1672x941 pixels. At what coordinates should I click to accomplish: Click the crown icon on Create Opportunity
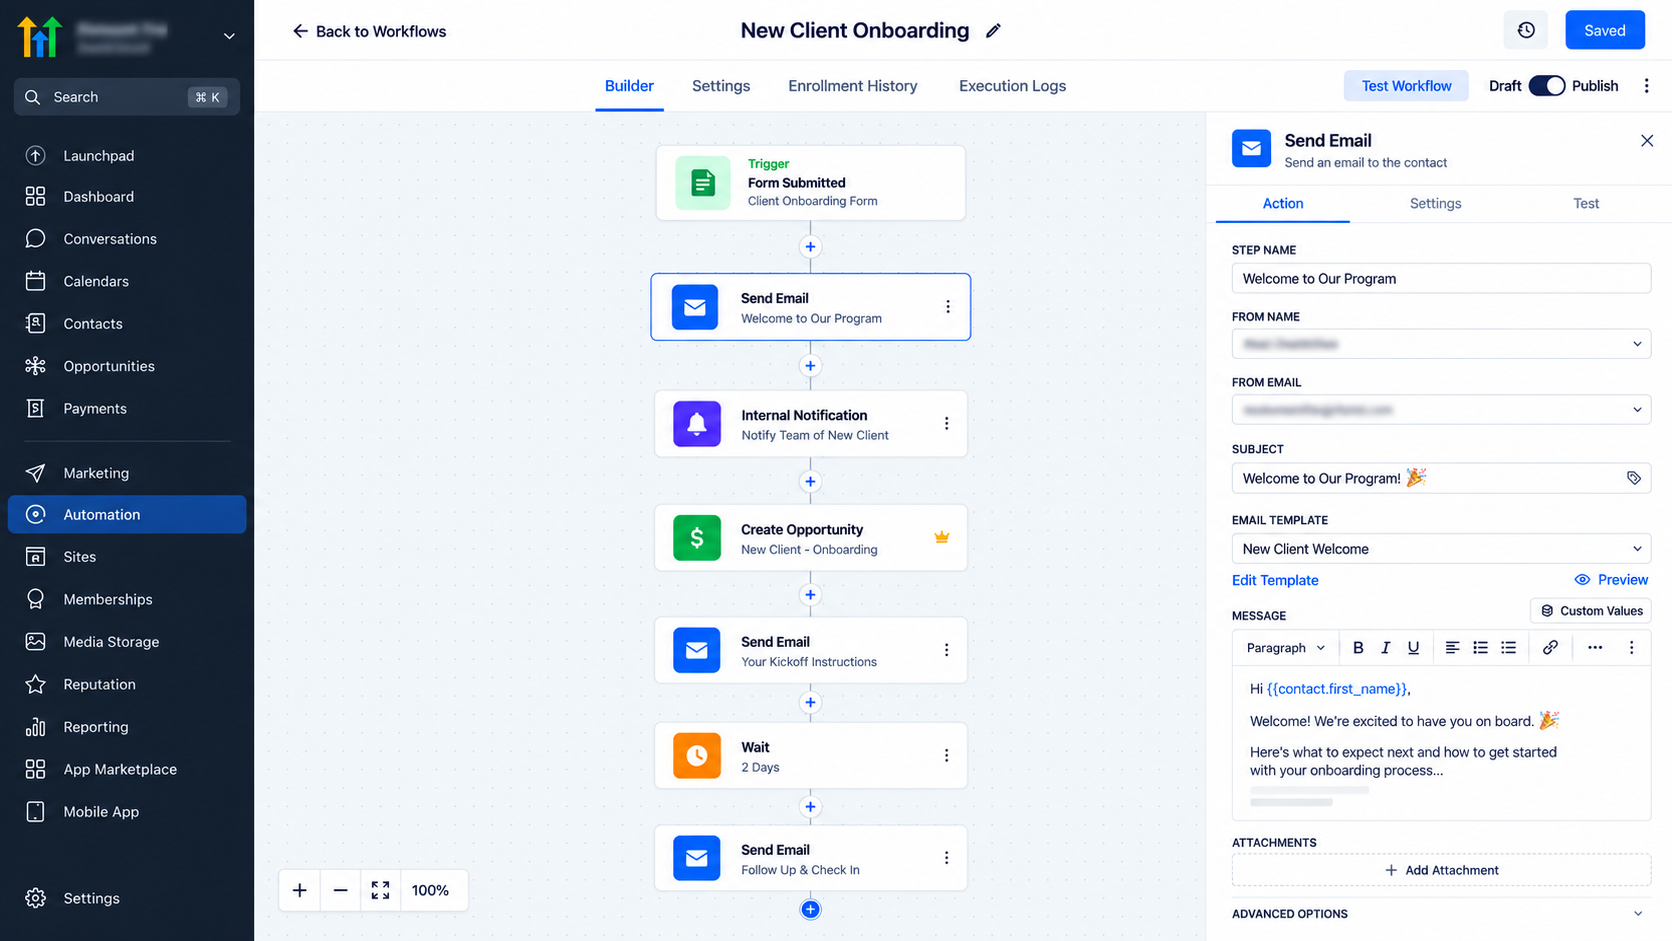point(941,538)
